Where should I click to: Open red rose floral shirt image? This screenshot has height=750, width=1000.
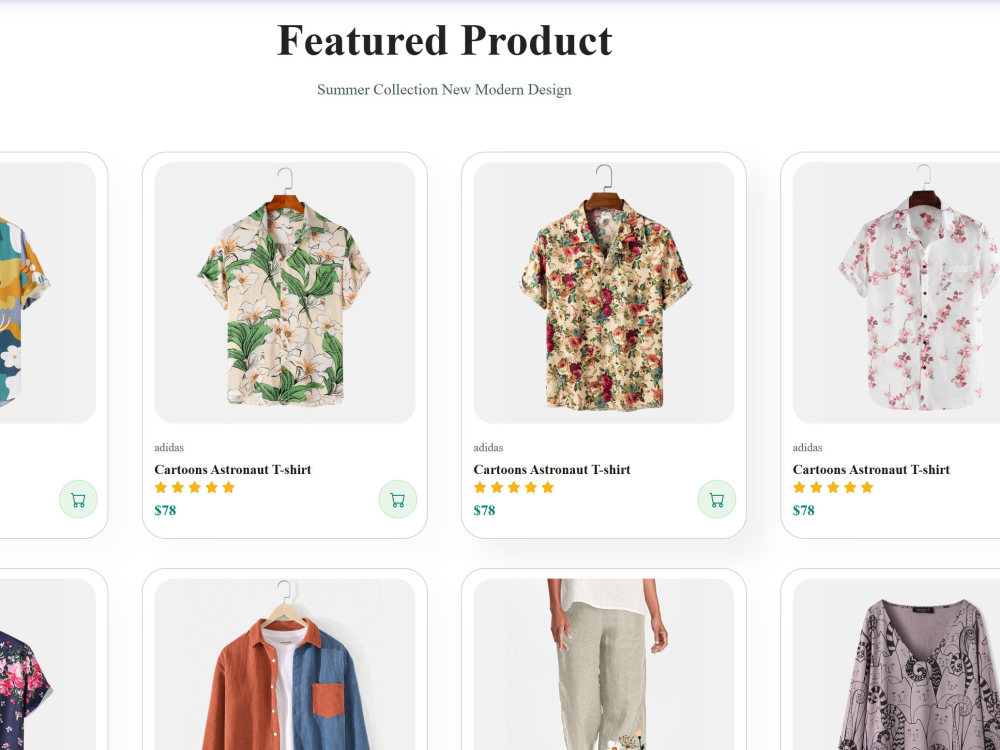pos(603,293)
